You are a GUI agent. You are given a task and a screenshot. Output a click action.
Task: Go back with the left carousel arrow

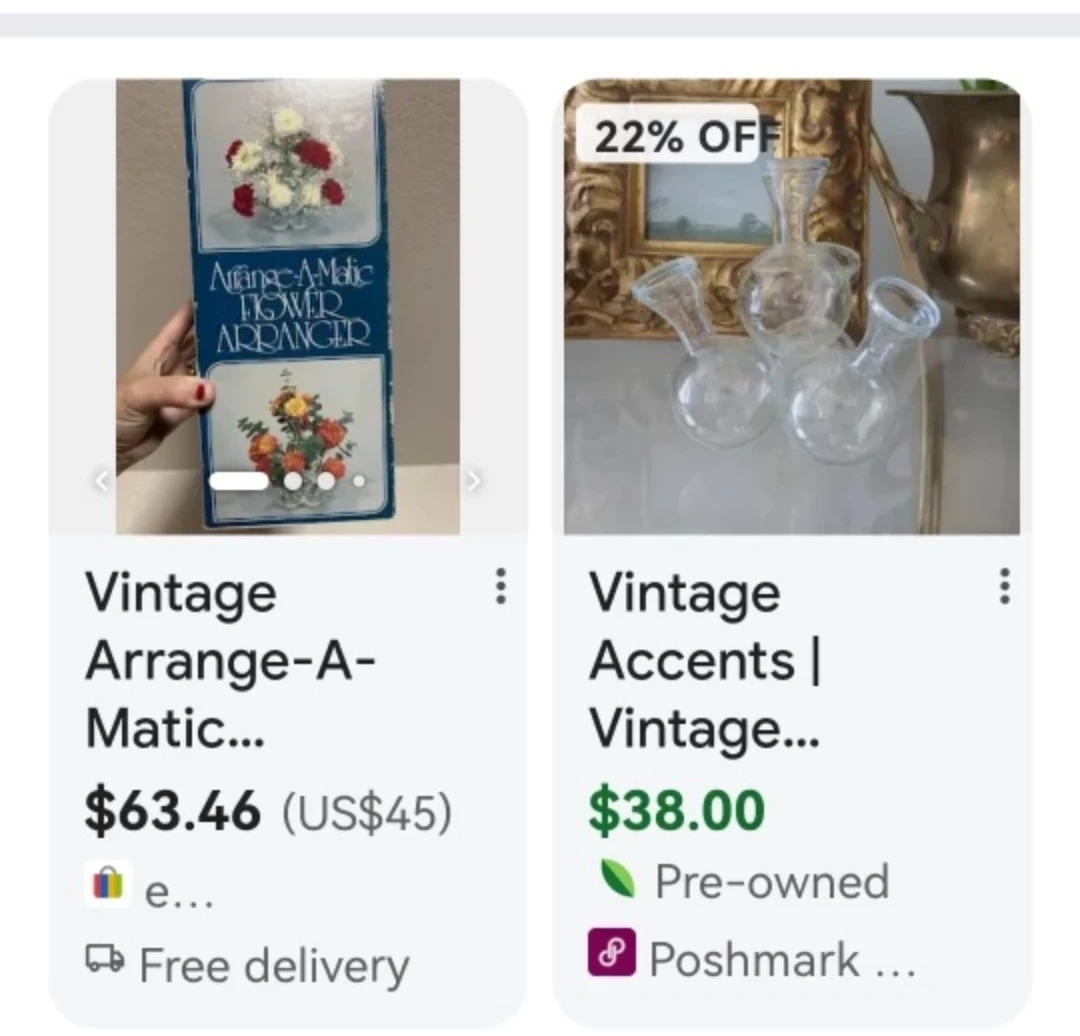(100, 481)
